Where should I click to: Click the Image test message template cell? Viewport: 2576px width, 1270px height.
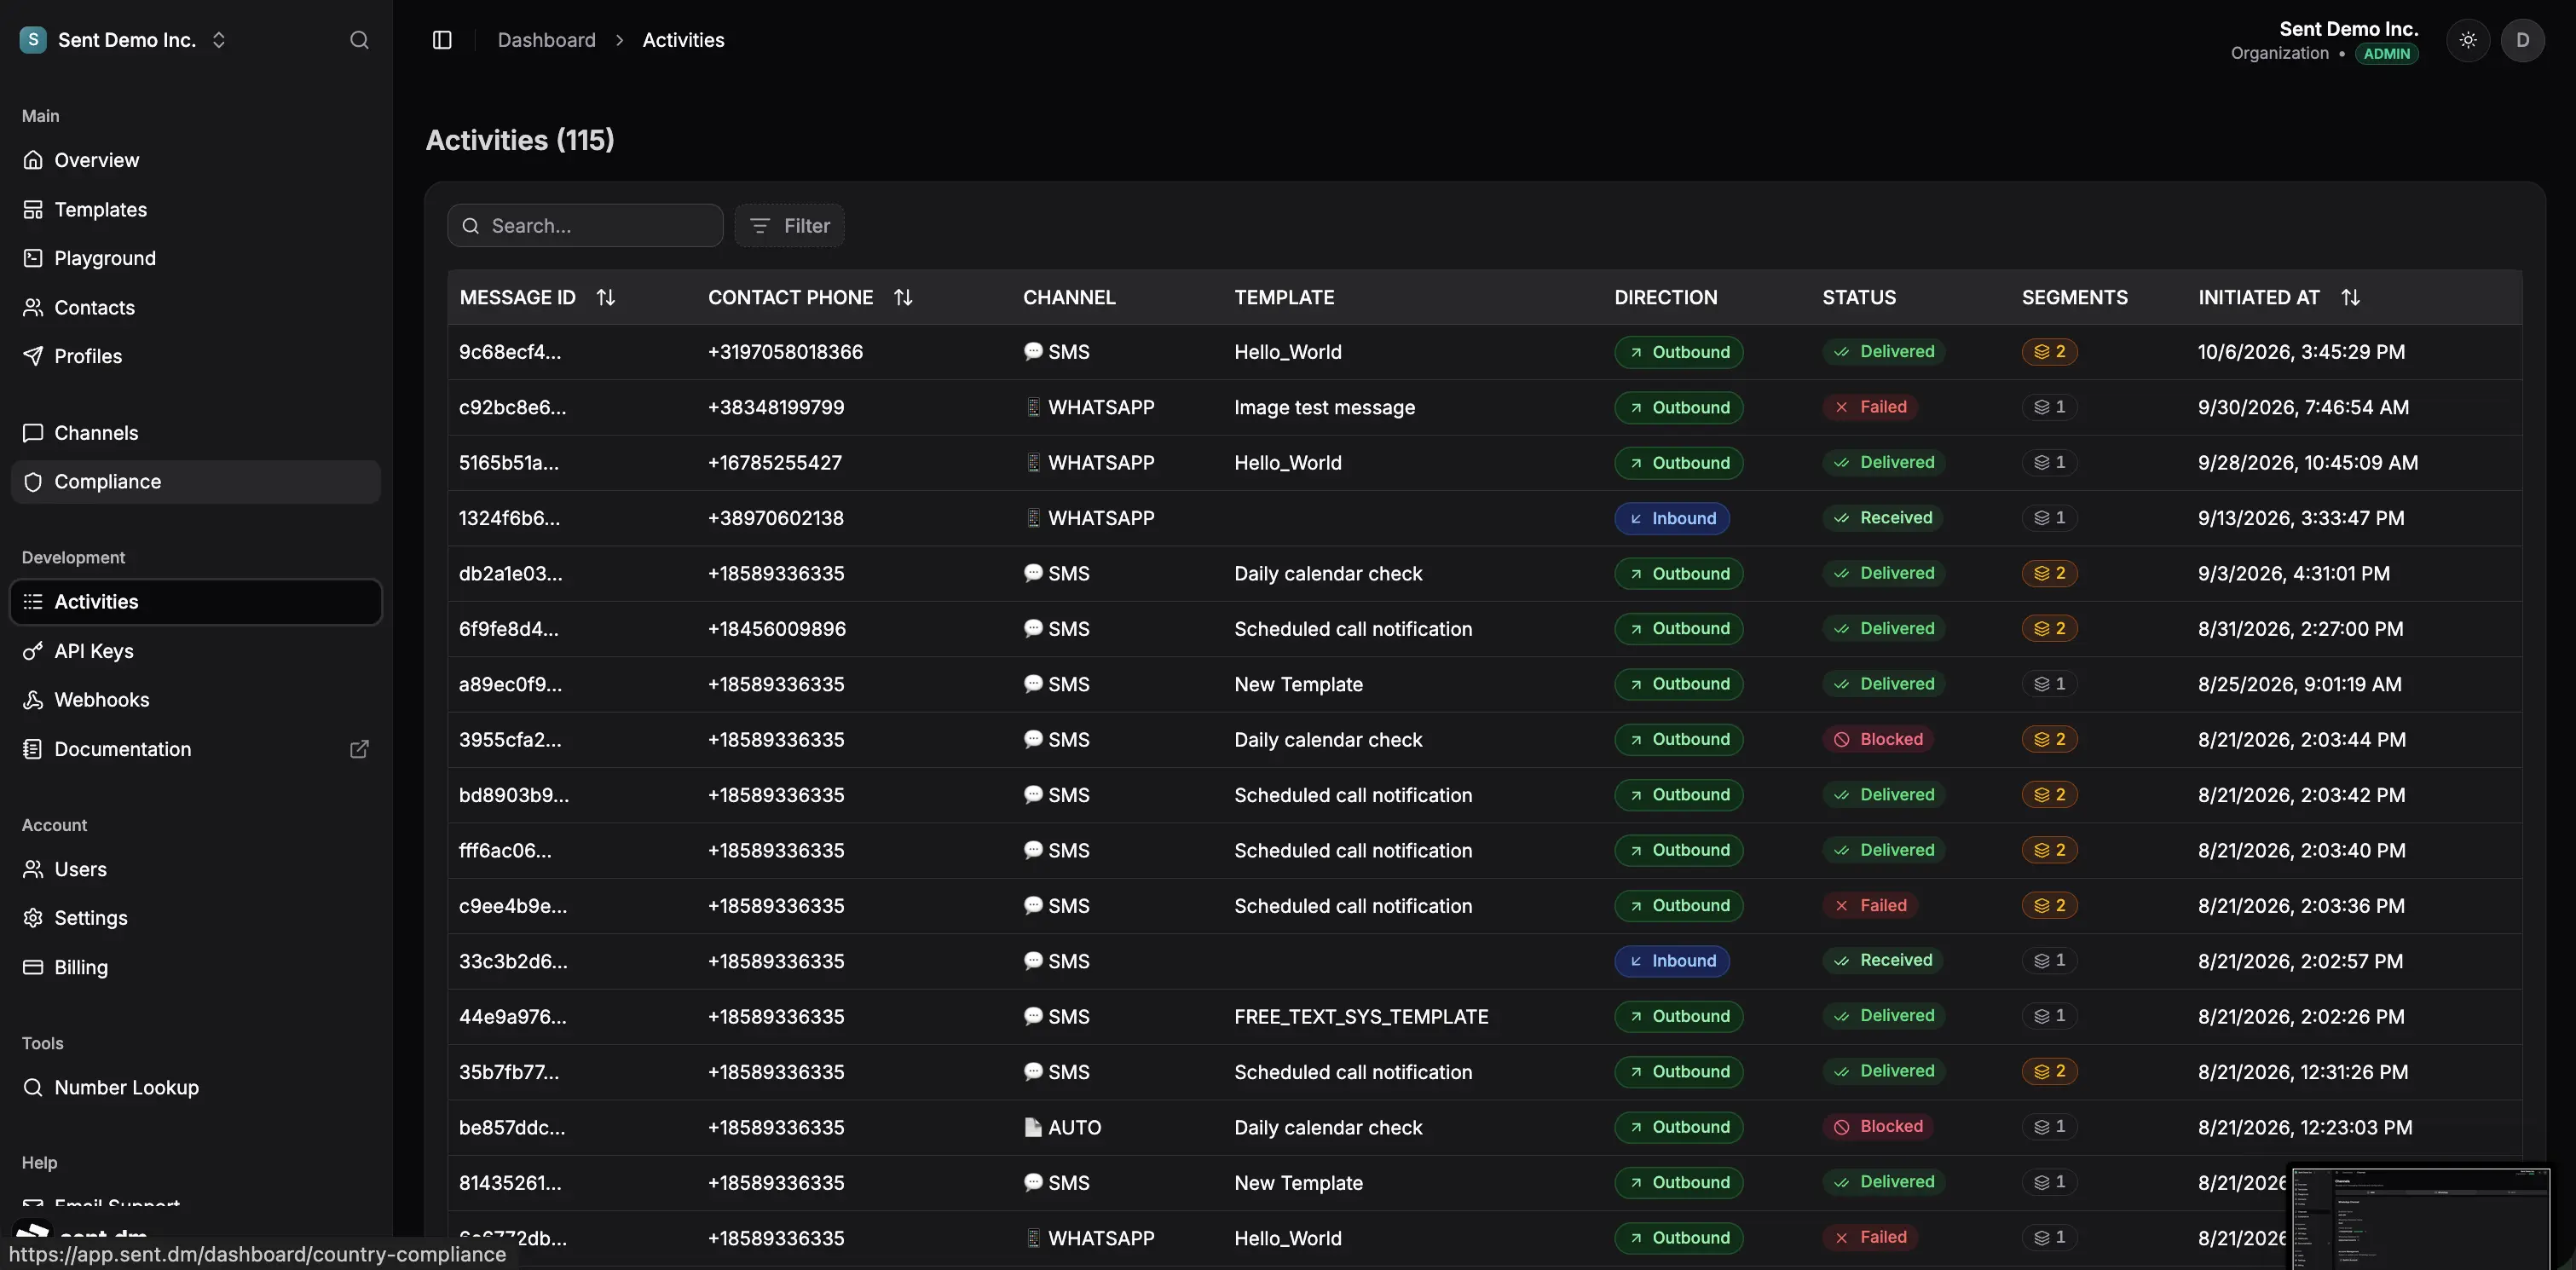pyautogui.click(x=1324, y=407)
